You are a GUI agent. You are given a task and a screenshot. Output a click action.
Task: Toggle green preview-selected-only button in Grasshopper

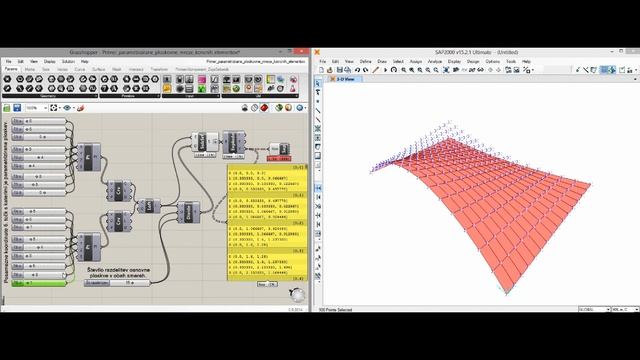(279, 108)
